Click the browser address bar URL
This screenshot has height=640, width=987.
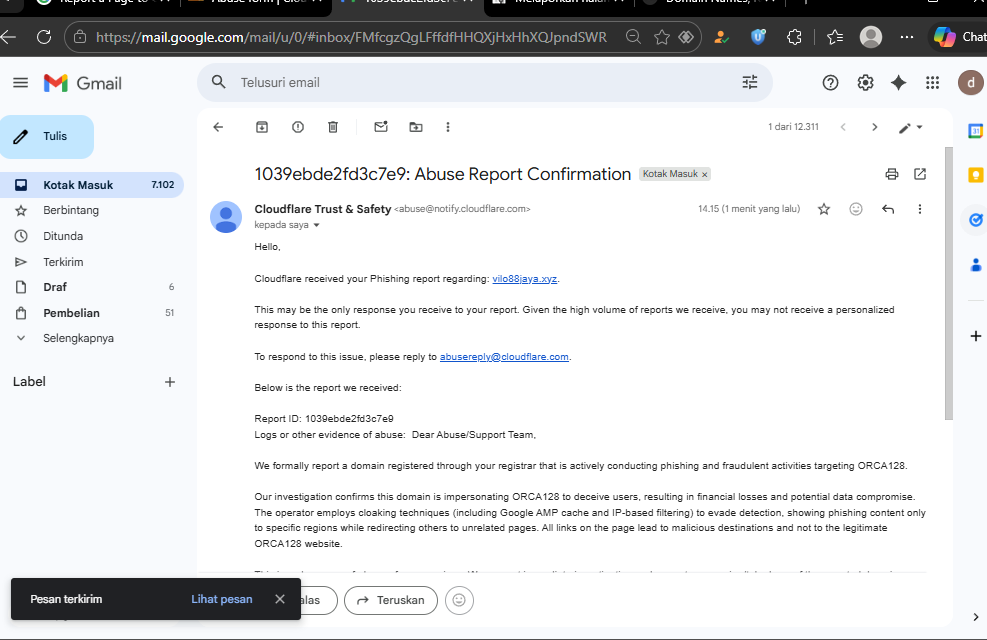[351, 37]
